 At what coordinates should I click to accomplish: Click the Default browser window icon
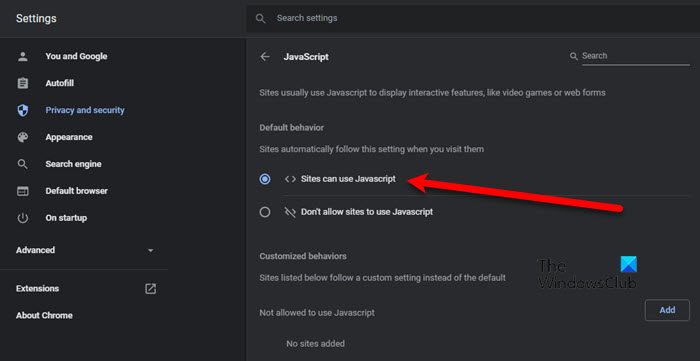coord(22,191)
